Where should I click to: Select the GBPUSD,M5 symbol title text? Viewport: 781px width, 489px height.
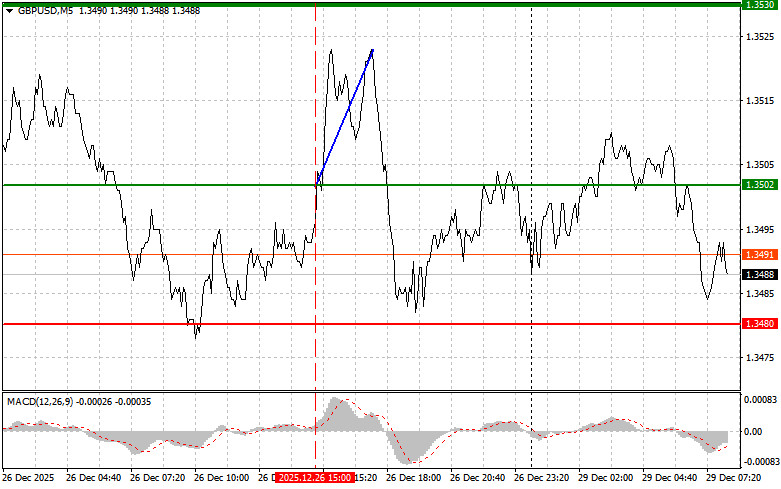pos(45,10)
